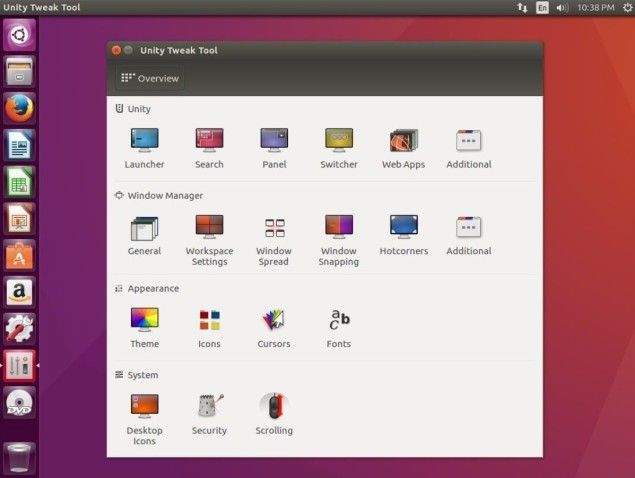The image size is (635, 478).
Task: Open Additional under Window Manager section
Action: point(469,227)
